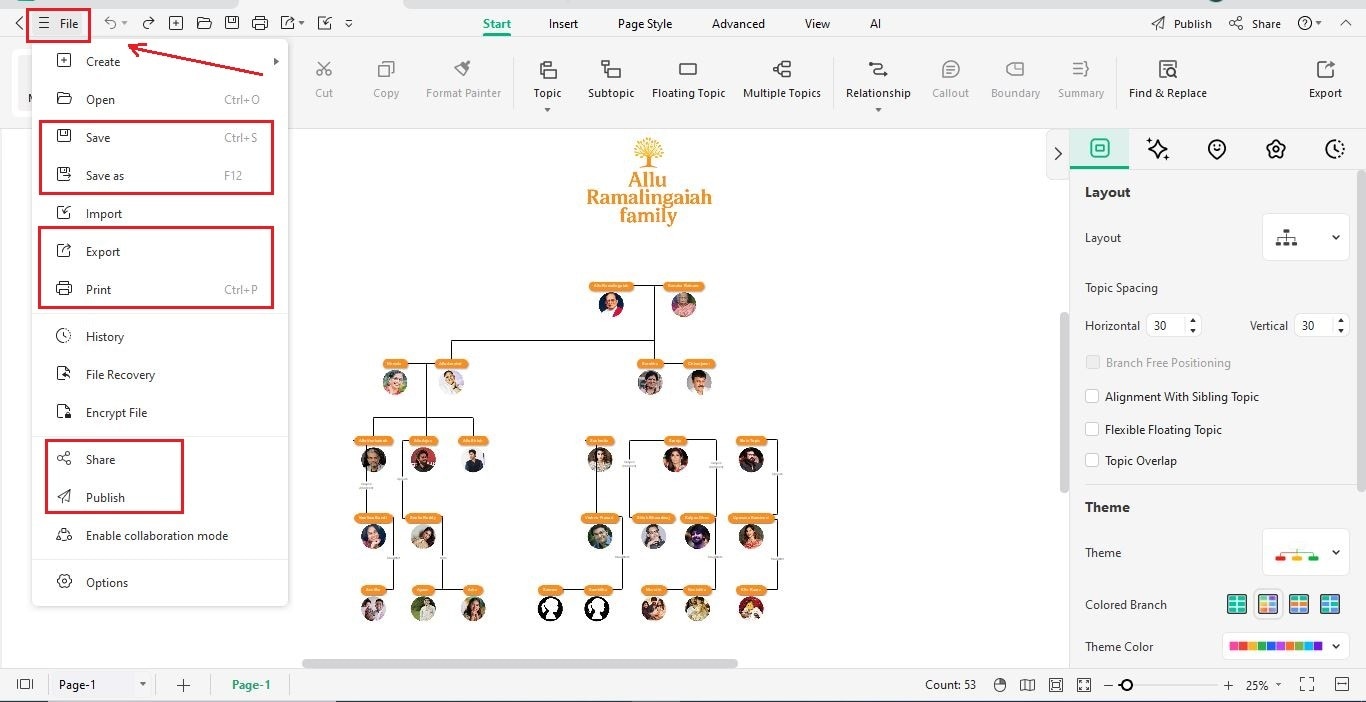The height and width of the screenshot is (702, 1366).
Task: Click the printer icon in quick toolbar
Action: pyautogui.click(x=260, y=23)
